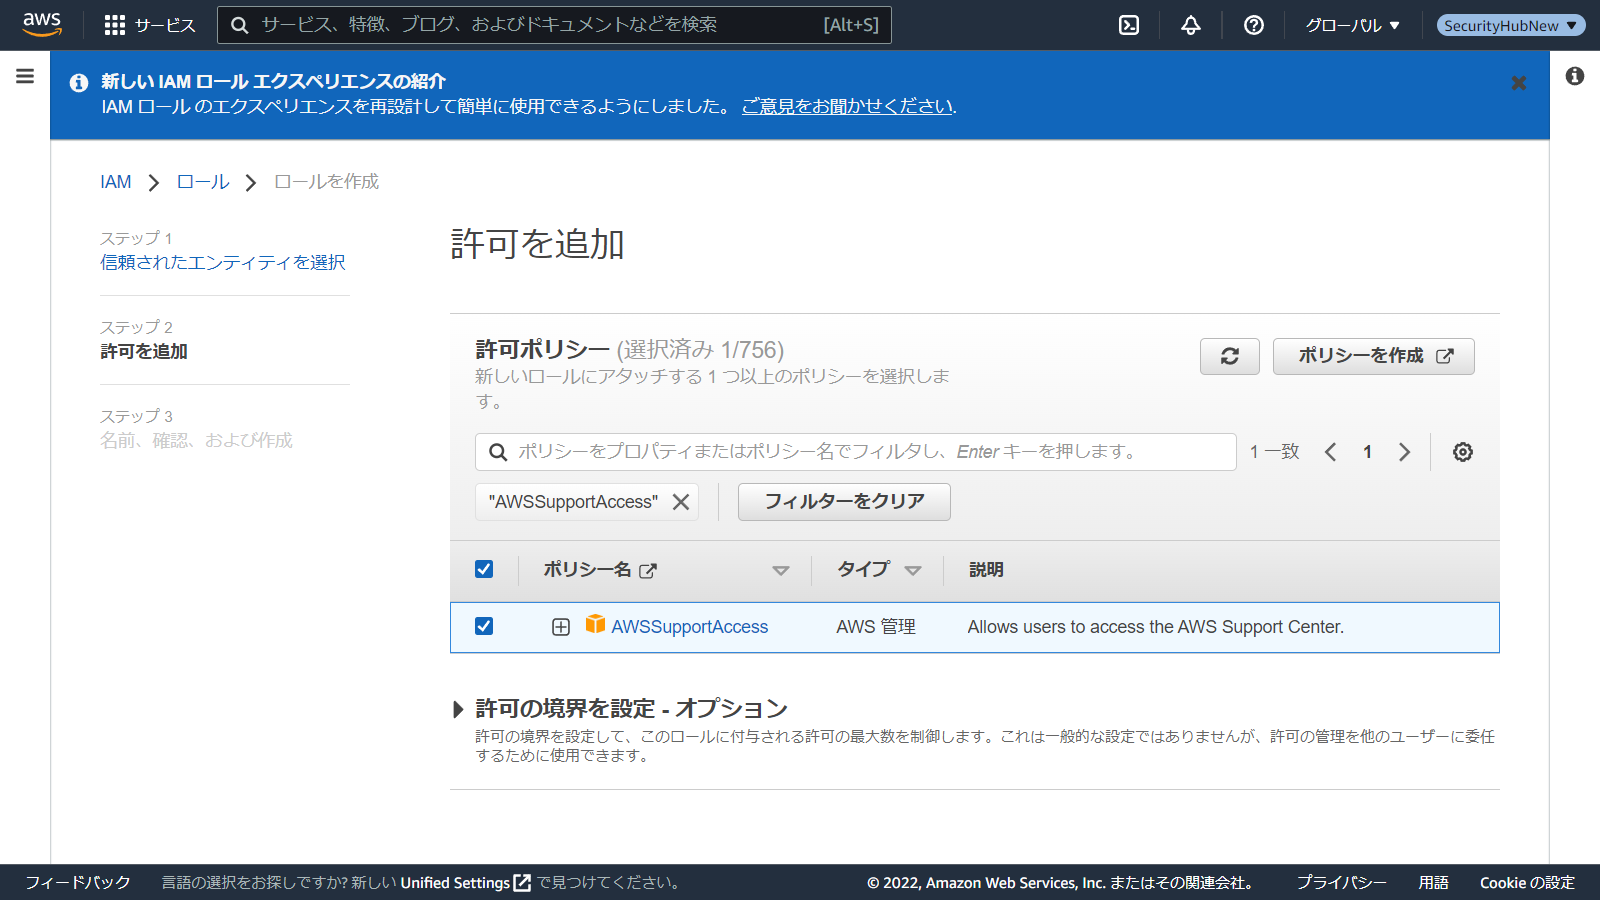Viewport: 1600px width, 900px height.
Task: Open the info panel icon at right
Action: coord(1574,76)
